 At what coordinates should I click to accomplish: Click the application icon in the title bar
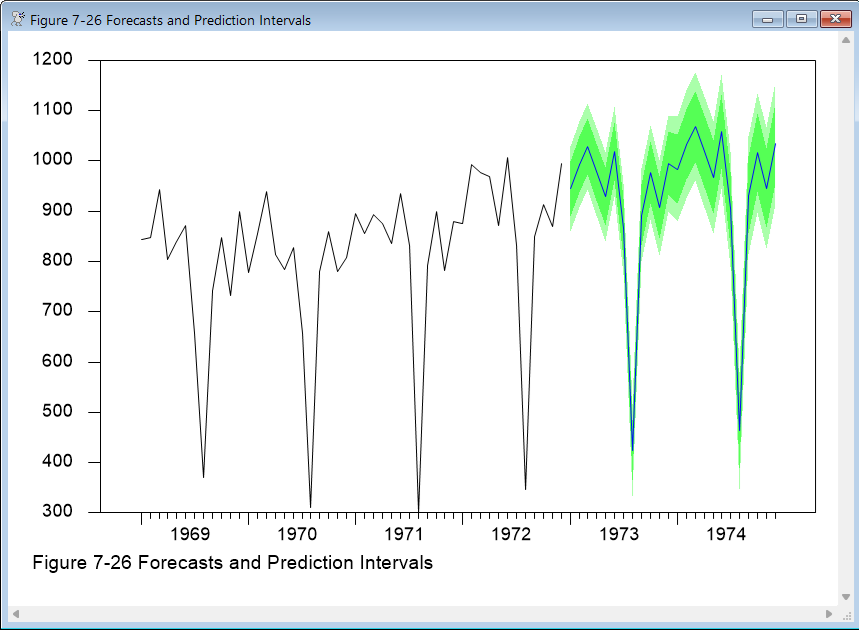(17, 20)
